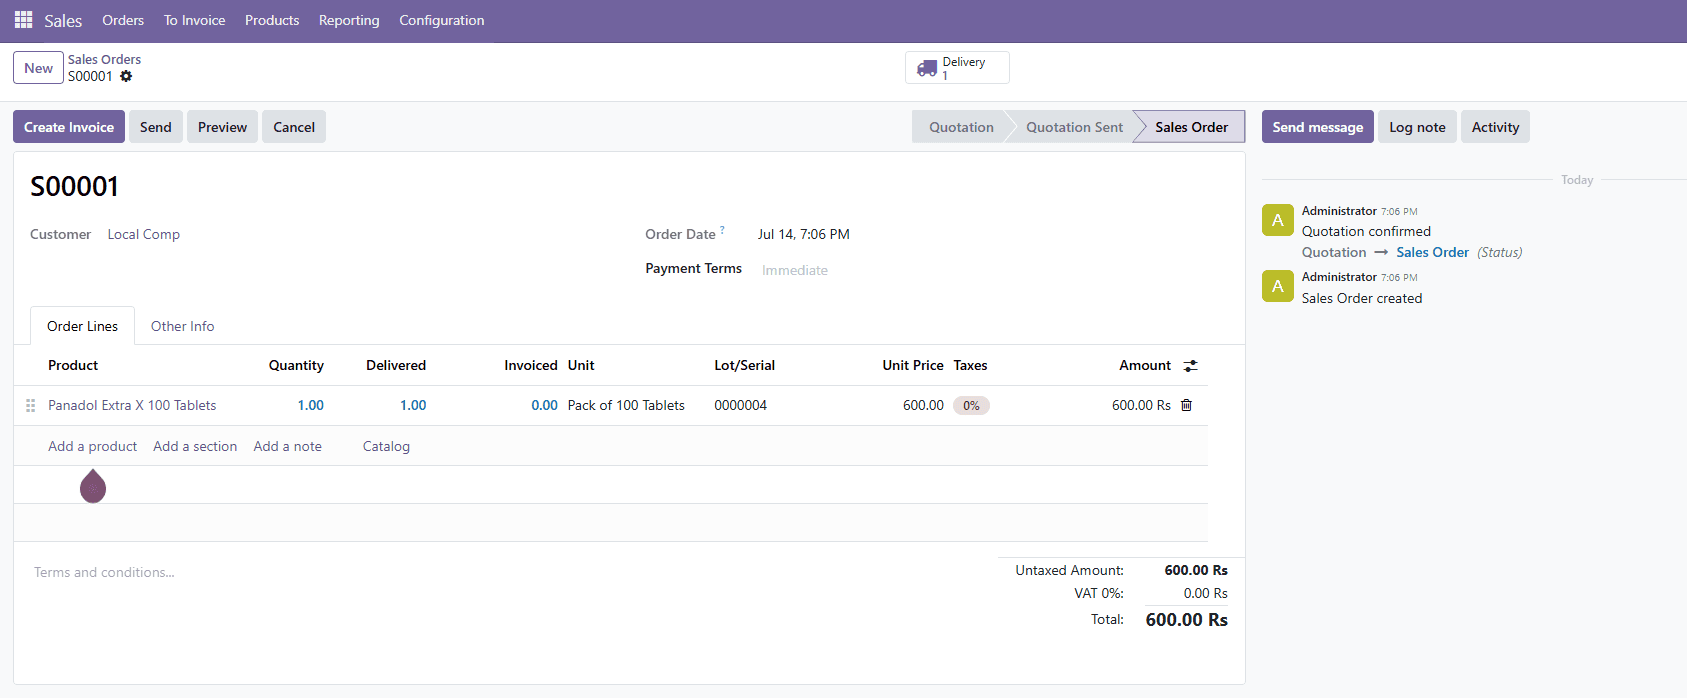This screenshot has height=698, width=1687.
Task: Open the product Catalog
Action: point(386,446)
